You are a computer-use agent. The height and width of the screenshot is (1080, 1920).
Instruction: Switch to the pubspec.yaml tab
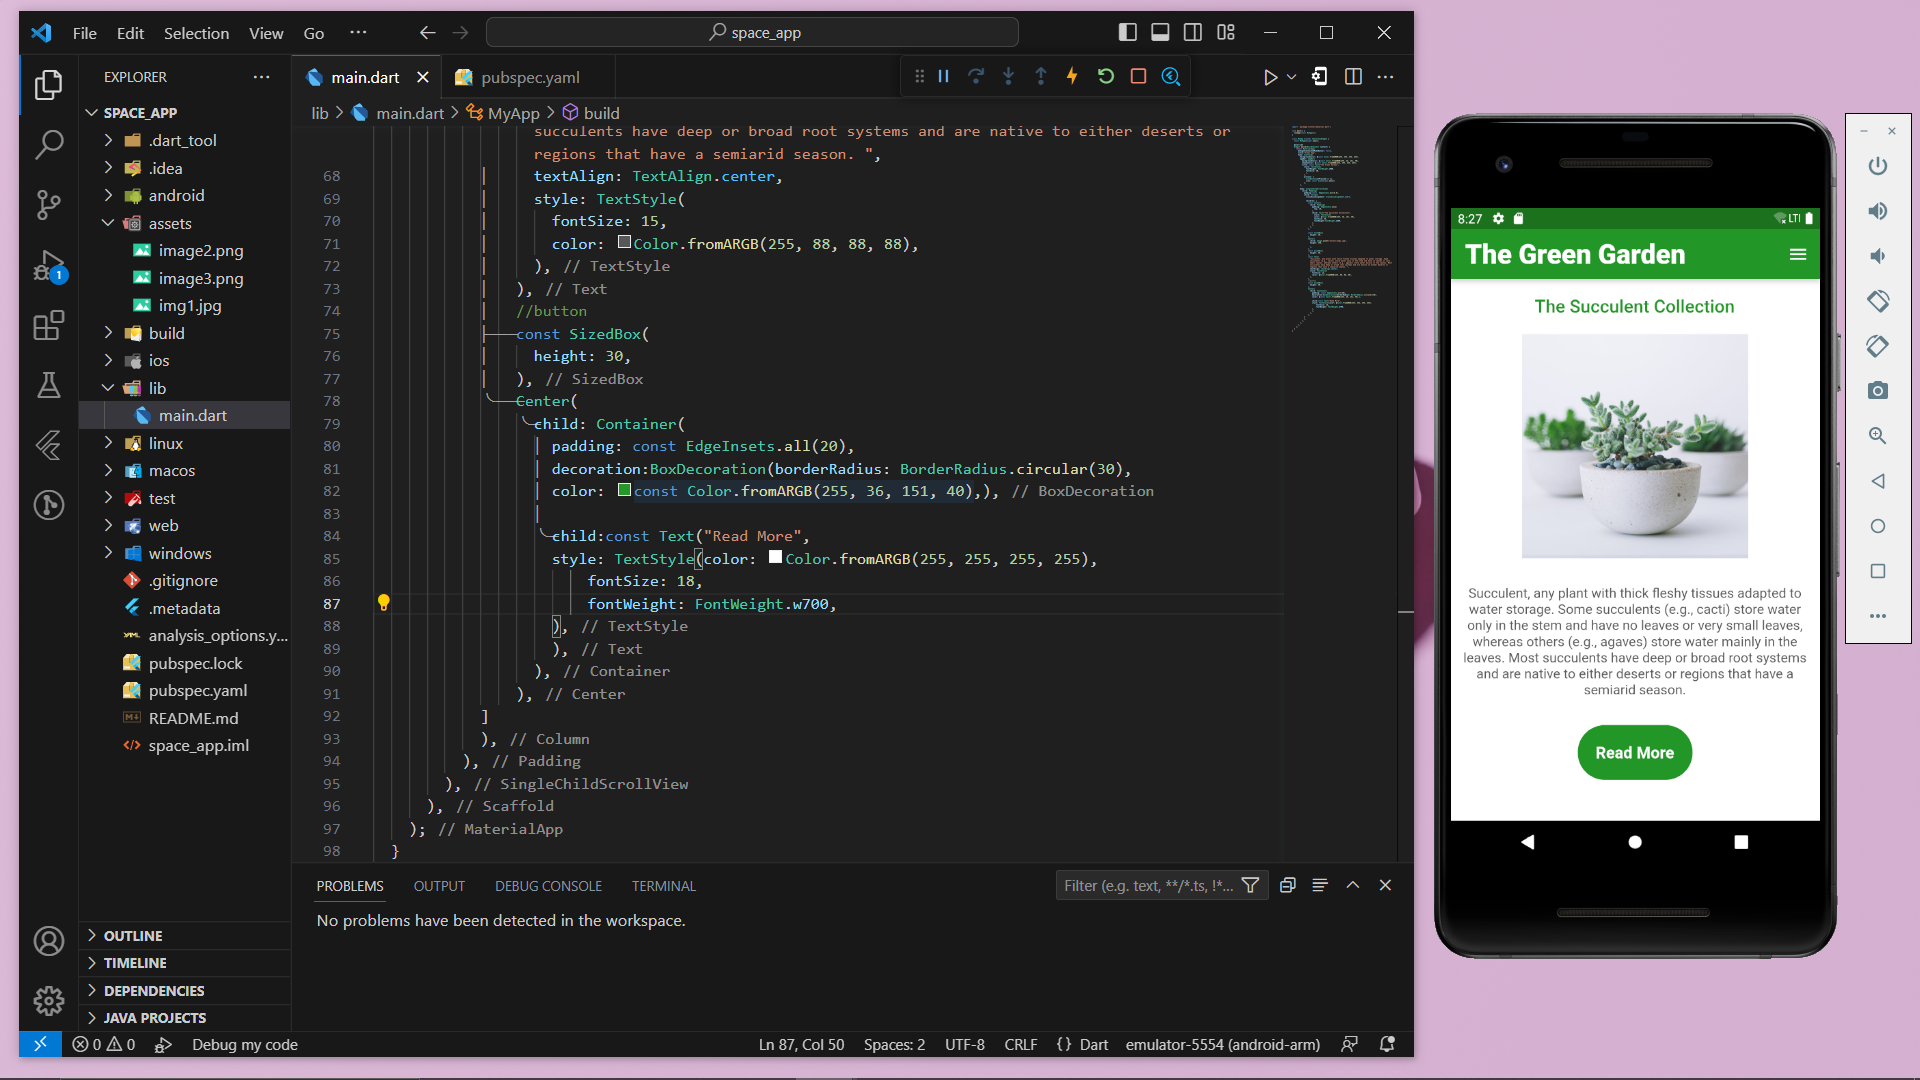(x=530, y=77)
